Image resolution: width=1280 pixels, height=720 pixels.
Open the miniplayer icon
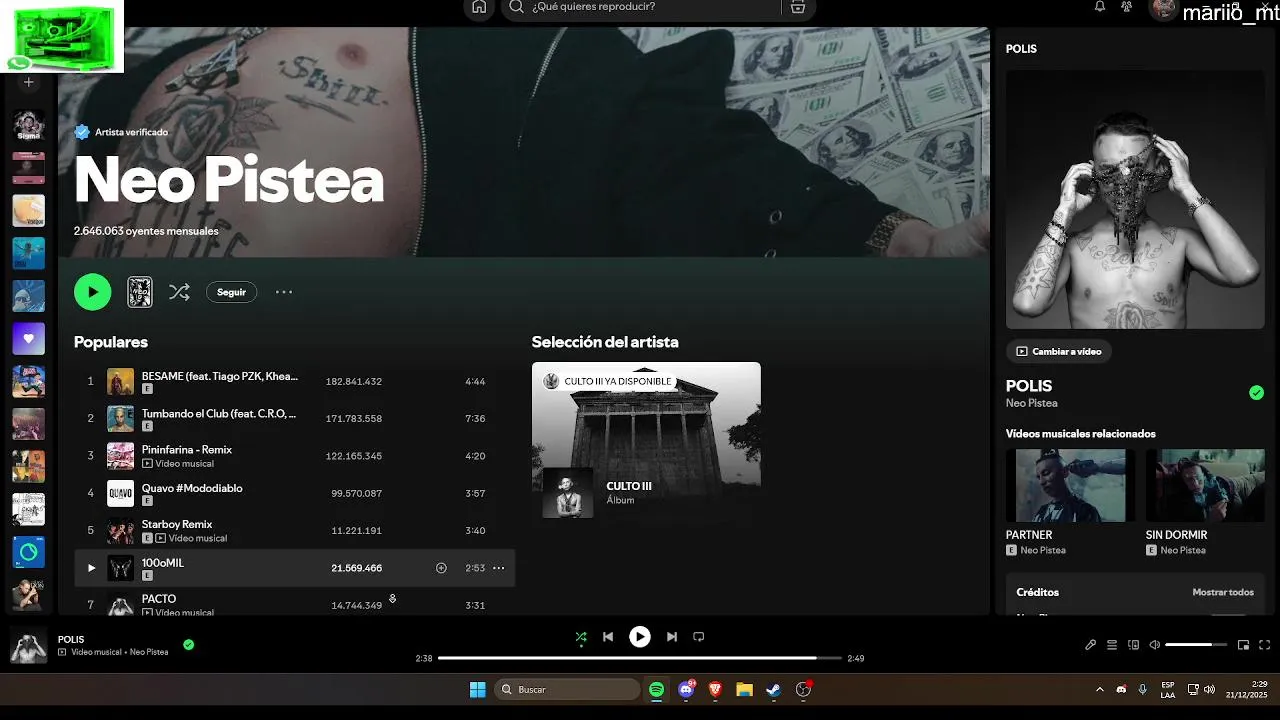point(1244,645)
